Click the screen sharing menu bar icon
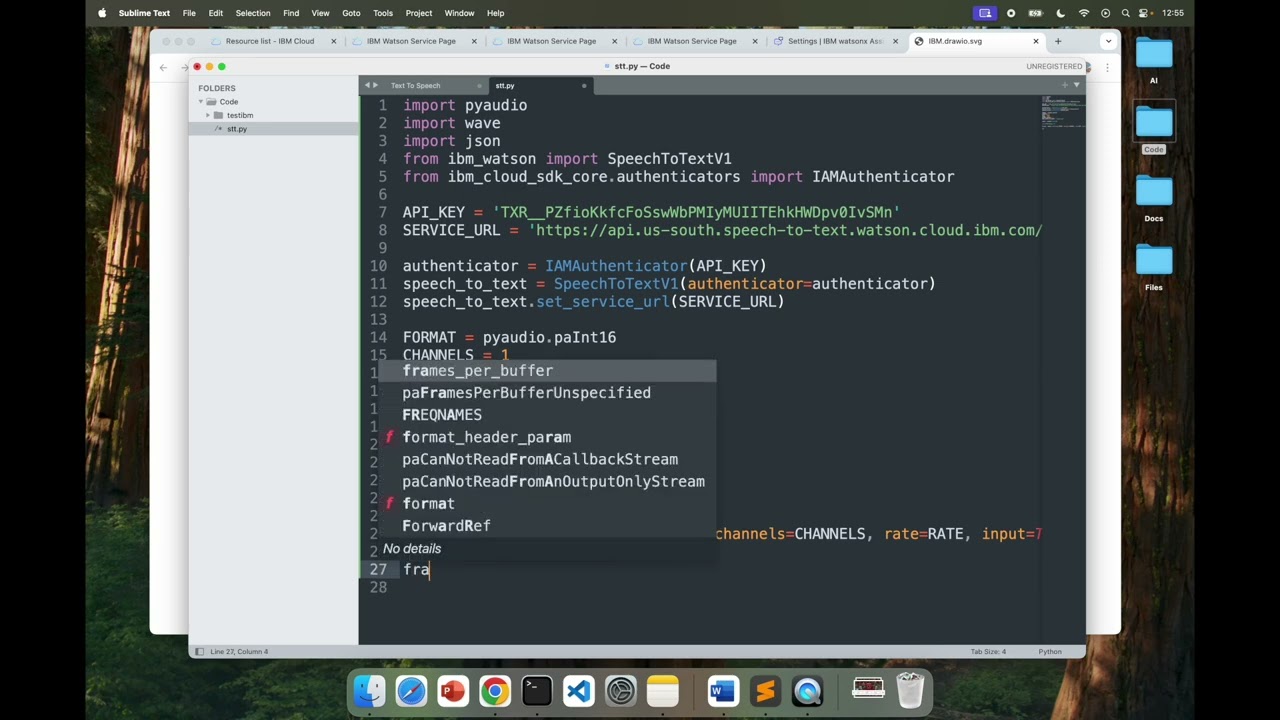The image size is (1280, 720). [985, 13]
